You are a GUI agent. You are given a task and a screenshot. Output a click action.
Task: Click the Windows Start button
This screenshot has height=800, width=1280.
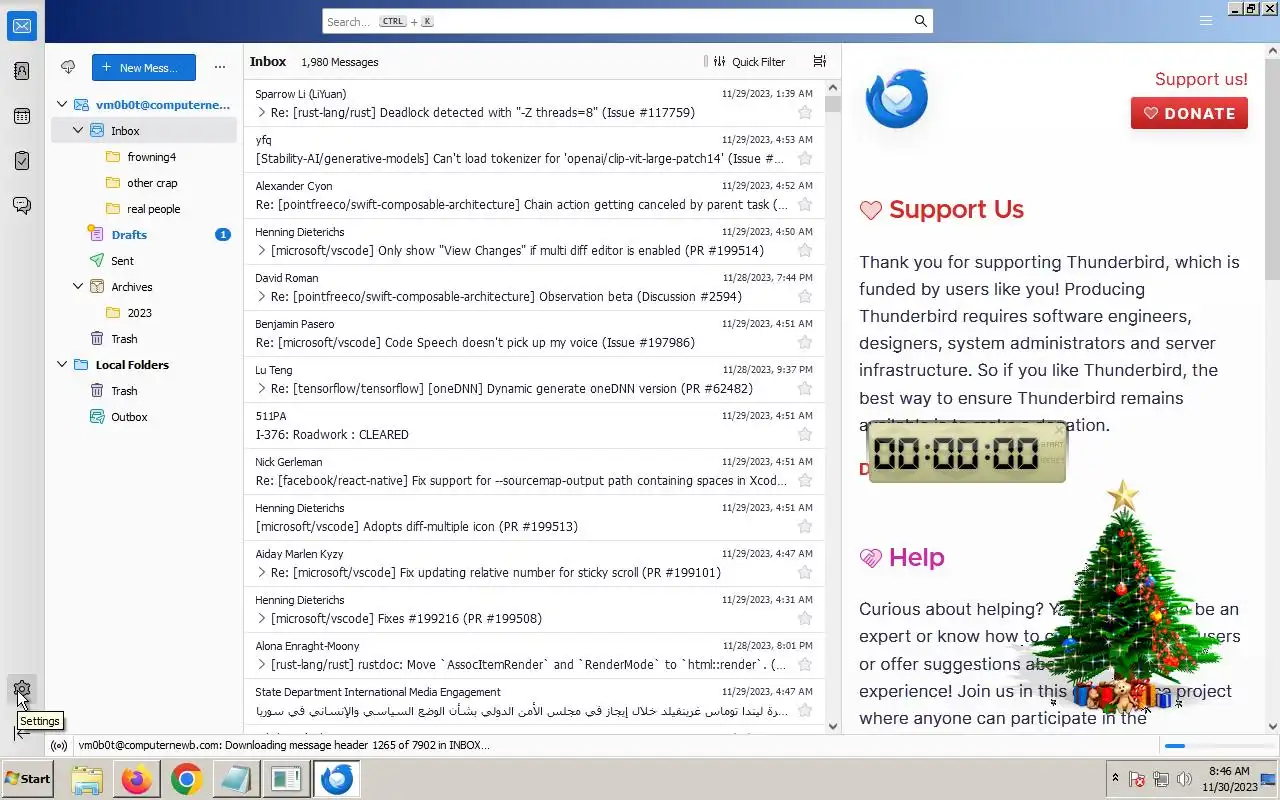click(x=27, y=778)
